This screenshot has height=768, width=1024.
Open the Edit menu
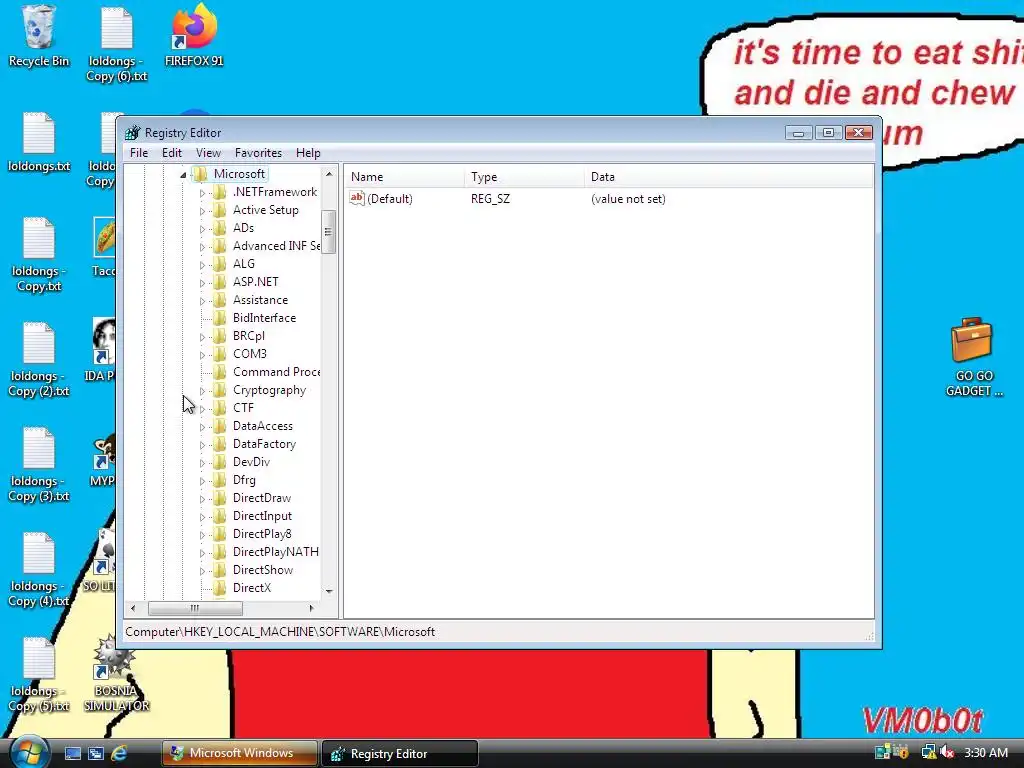pyautogui.click(x=172, y=153)
